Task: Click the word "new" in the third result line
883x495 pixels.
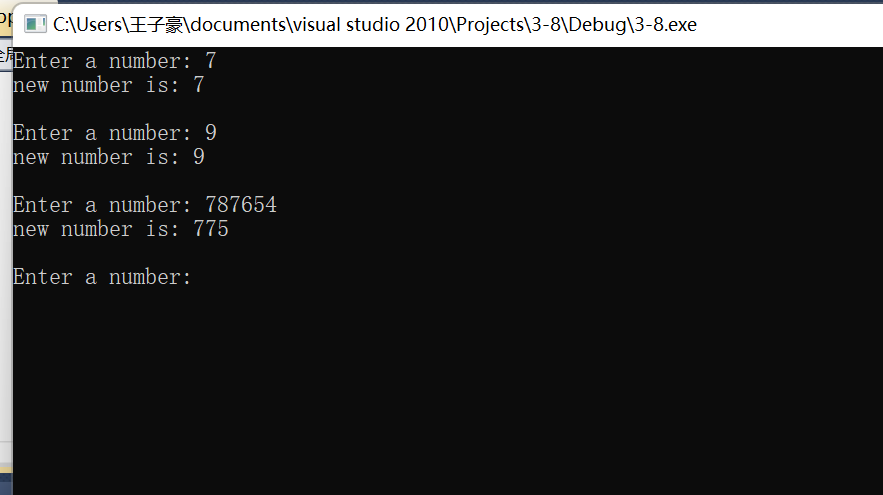Action: (x=30, y=229)
